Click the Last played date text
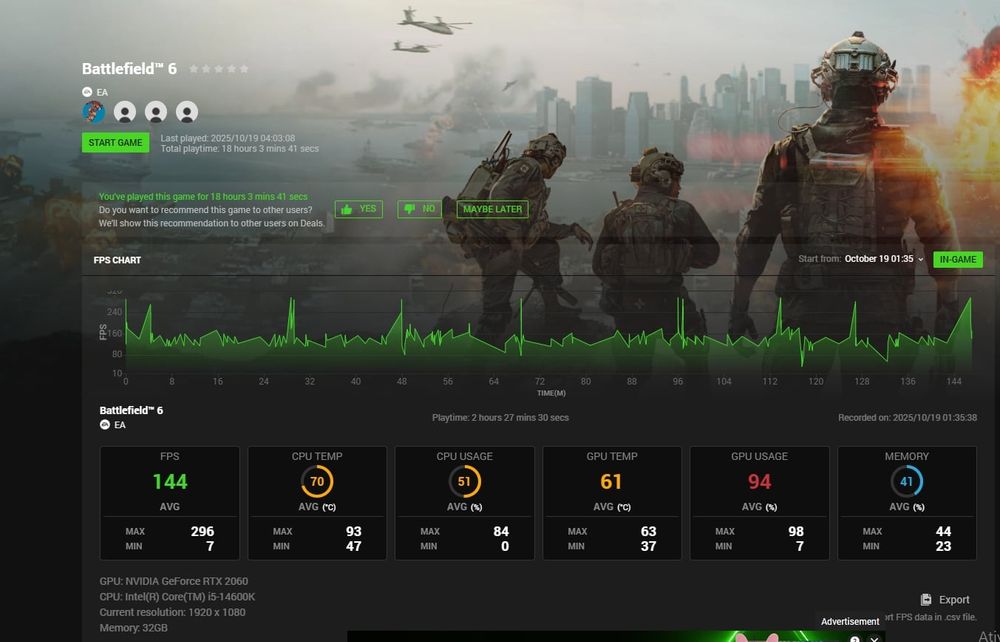Viewport: 1000px width, 642px height. (228, 138)
